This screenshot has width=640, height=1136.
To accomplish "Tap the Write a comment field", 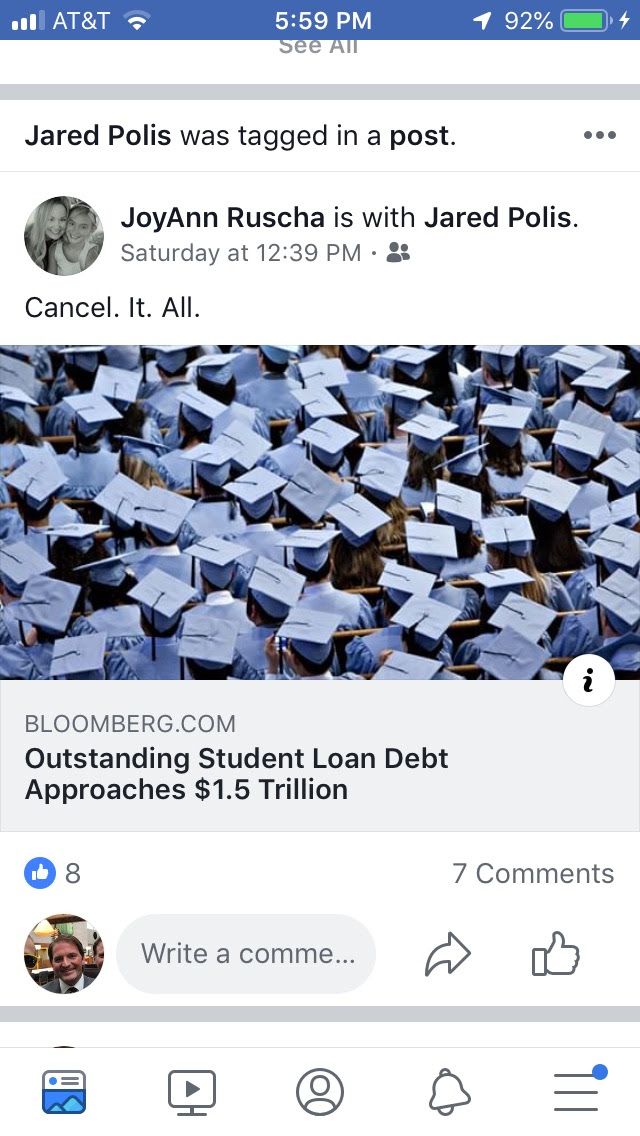I will (x=246, y=954).
